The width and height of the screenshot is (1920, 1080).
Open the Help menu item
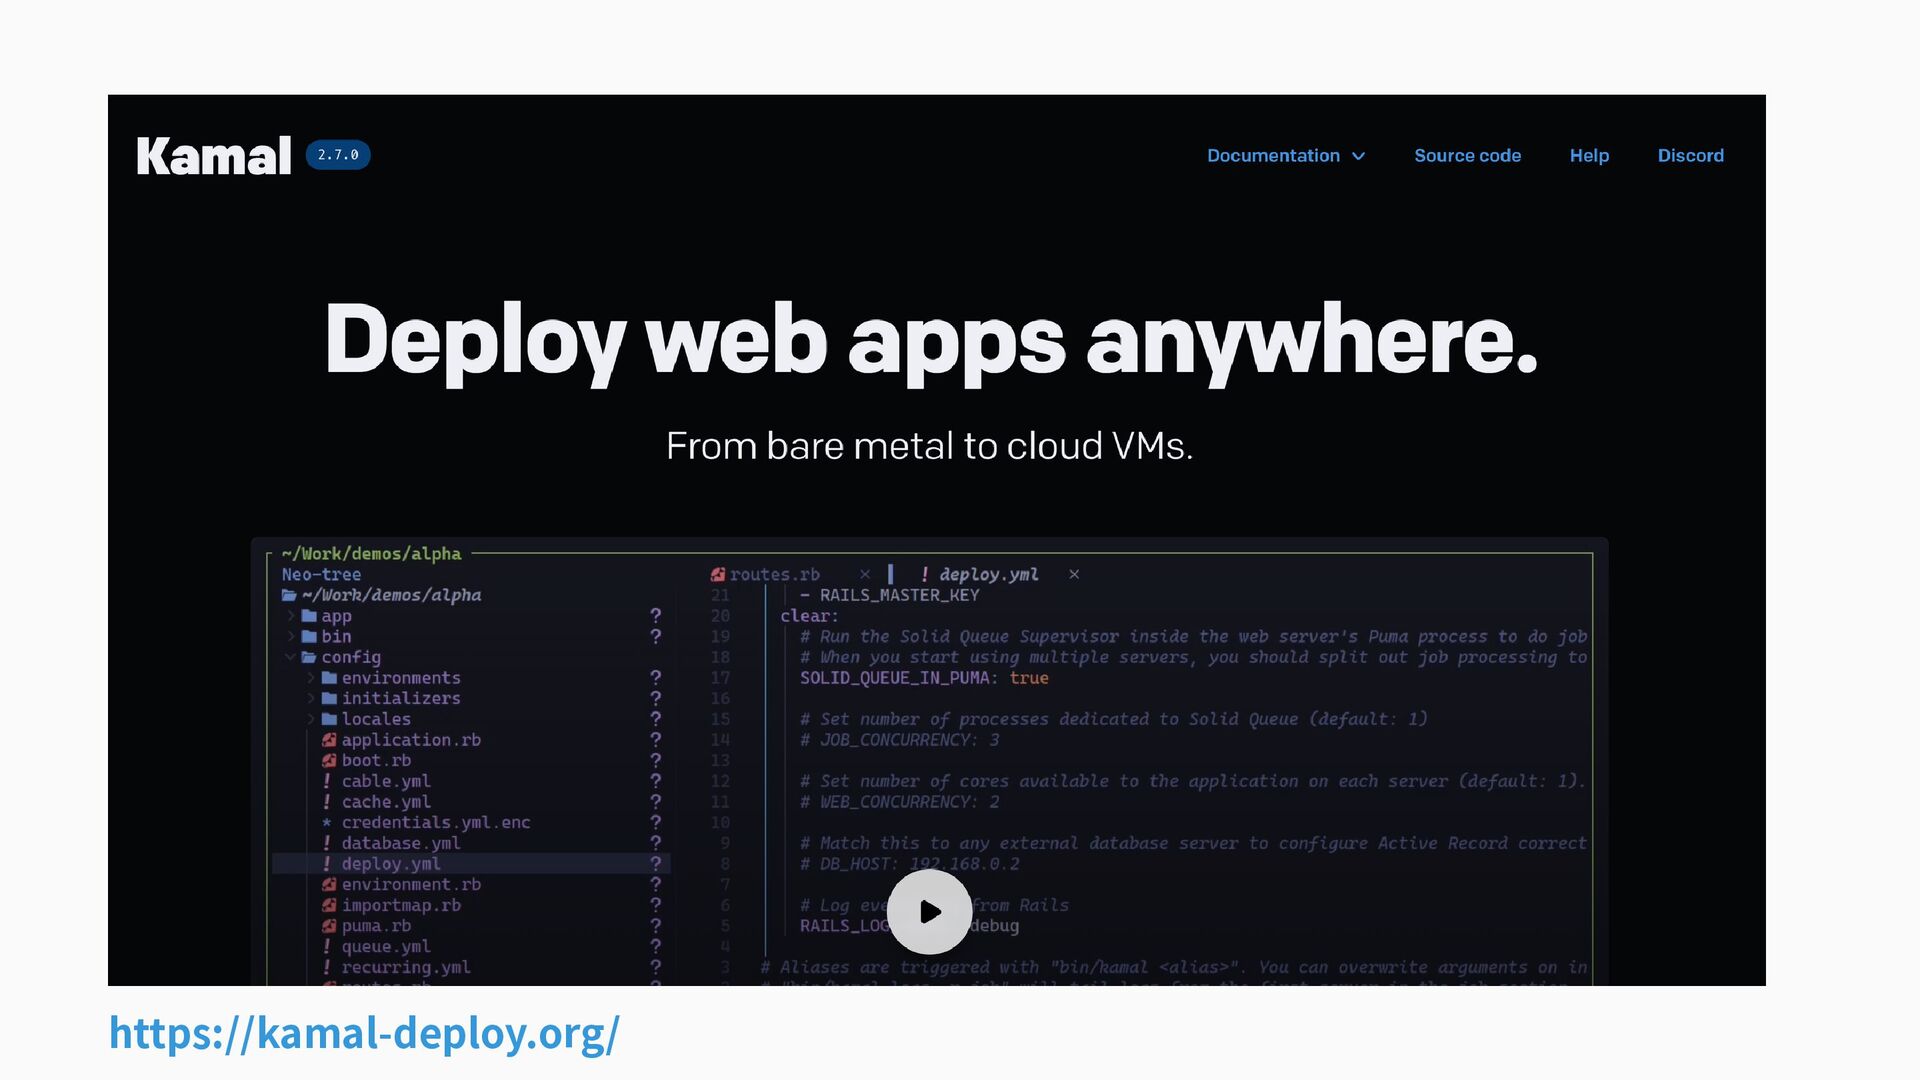pyautogui.click(x=1589, y=156)
